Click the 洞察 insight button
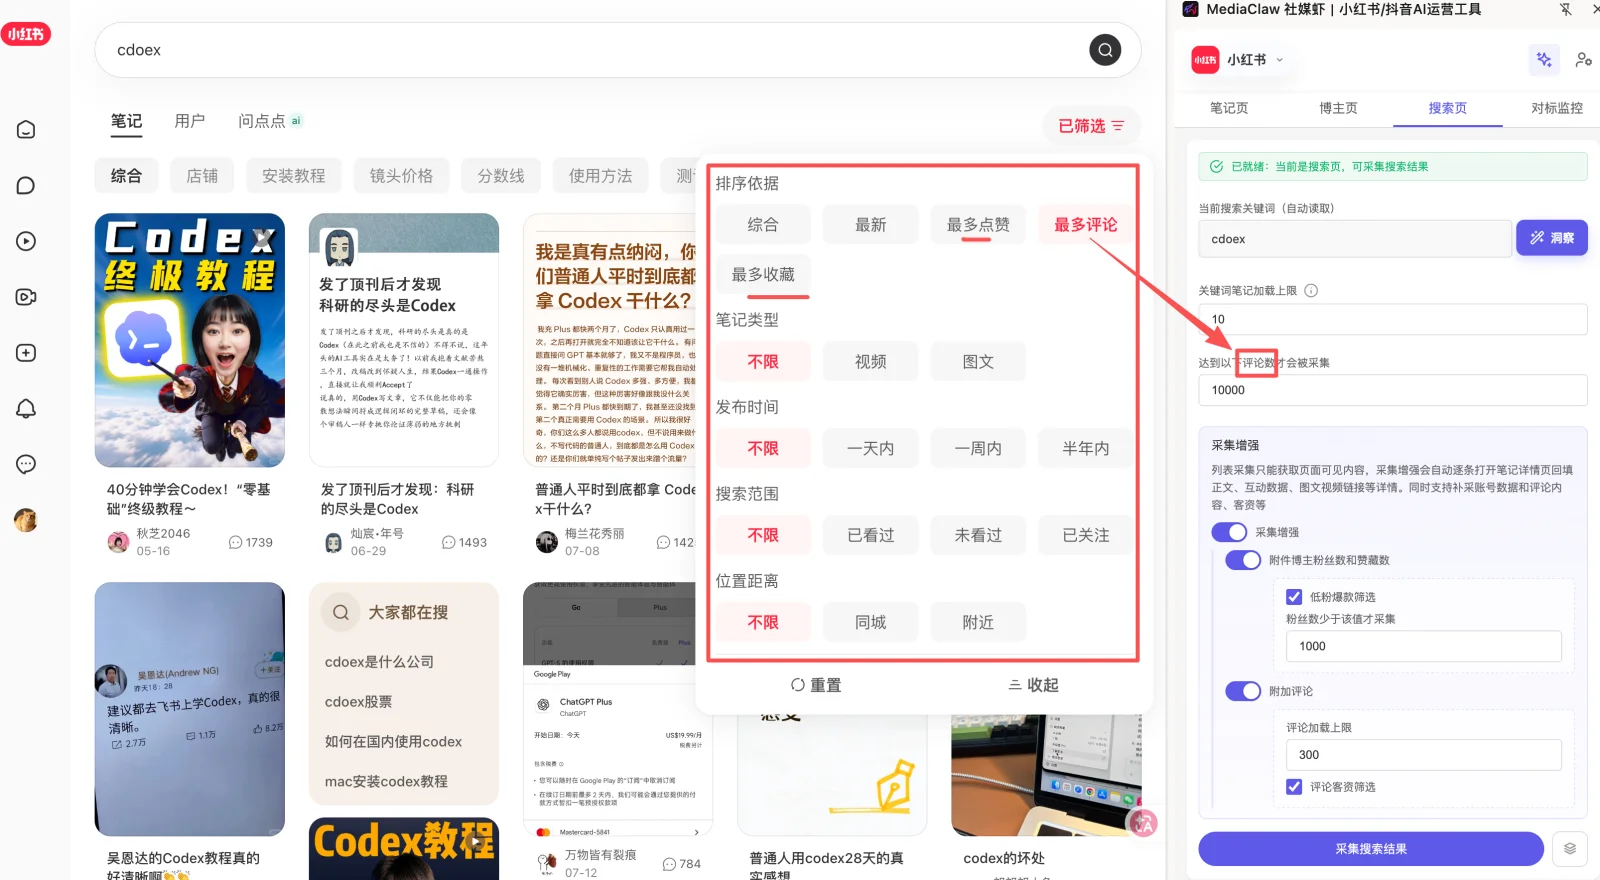Viewport: 1600px width, 880px height. [1552, 238]
